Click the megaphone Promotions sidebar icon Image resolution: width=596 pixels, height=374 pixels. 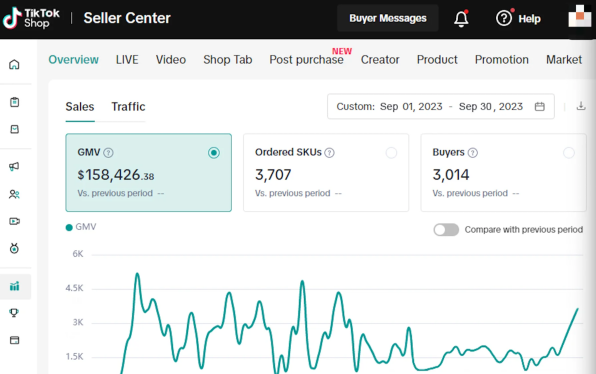click(14, 166)
